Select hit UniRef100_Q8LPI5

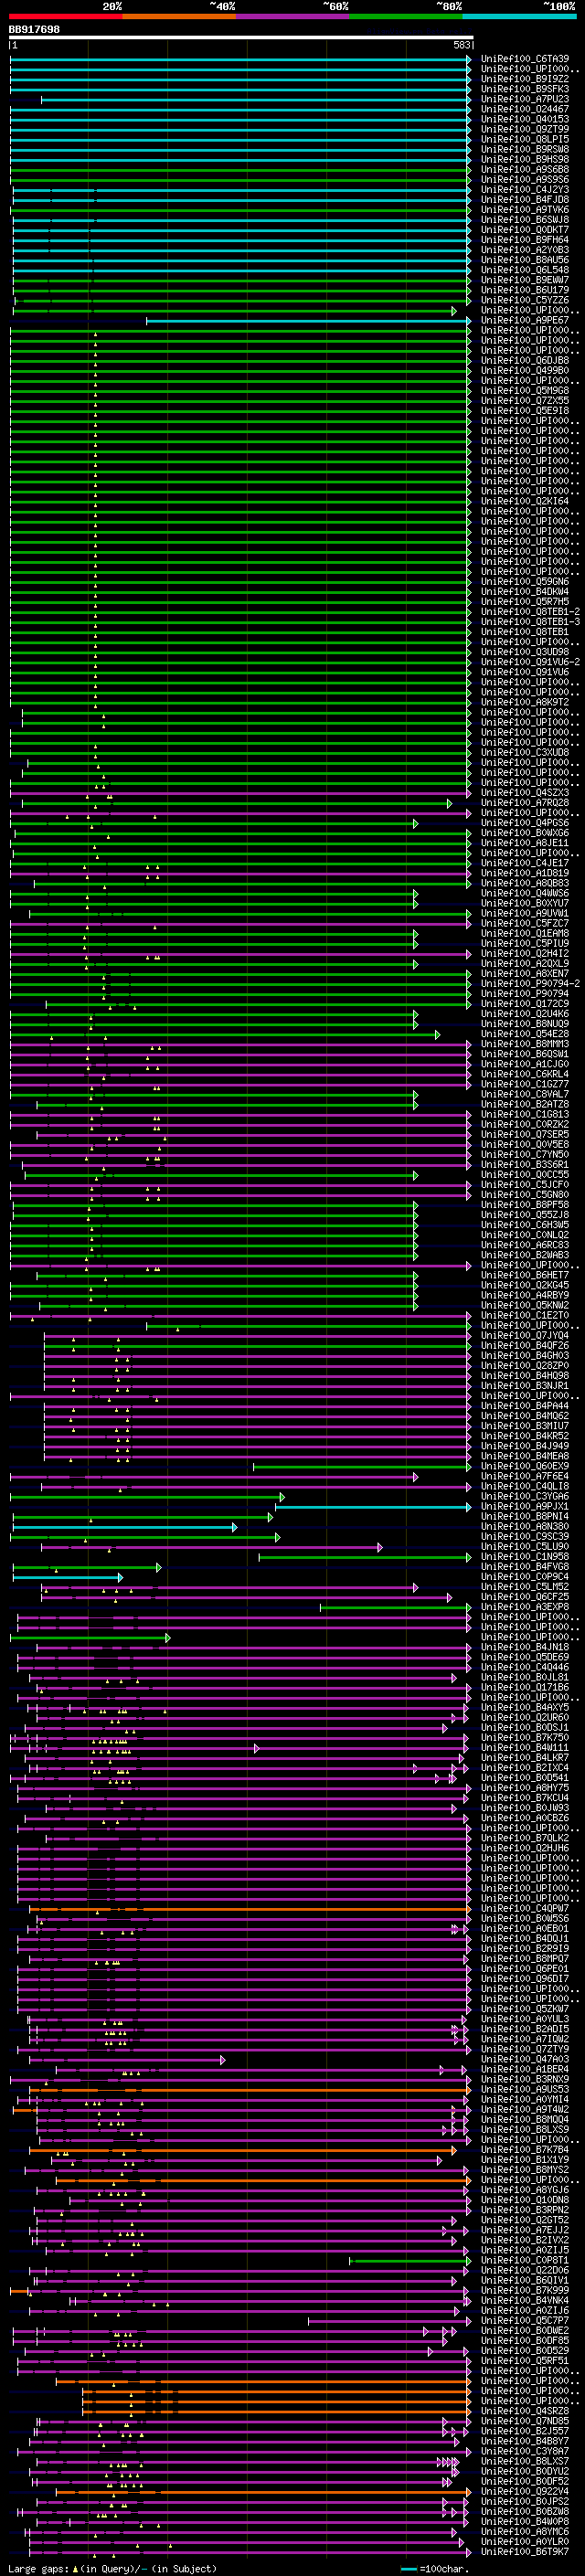coord(525,139)
